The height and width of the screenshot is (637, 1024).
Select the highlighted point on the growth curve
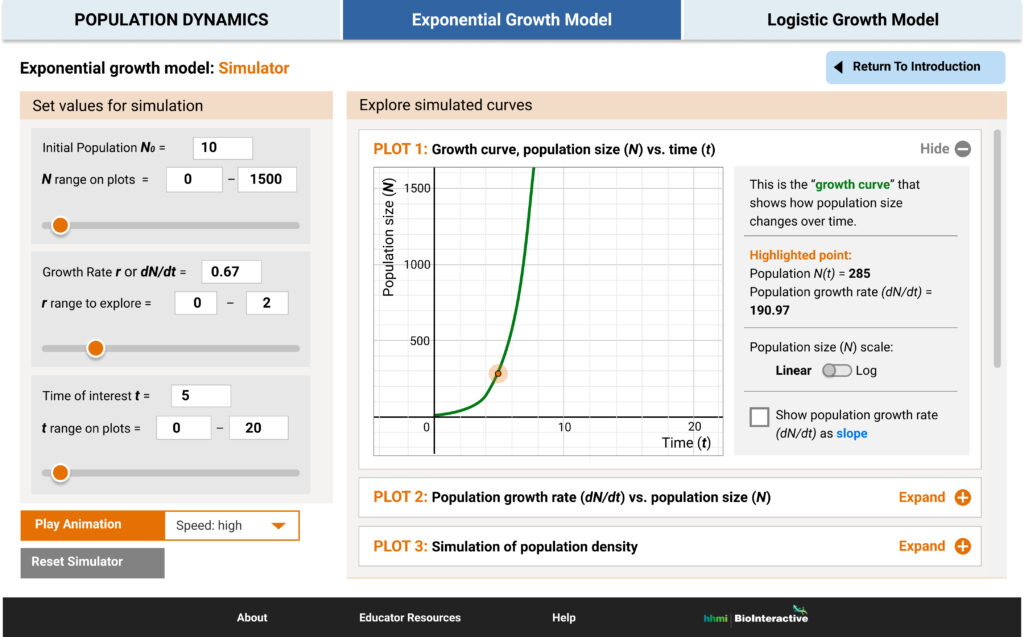(497, 372)
